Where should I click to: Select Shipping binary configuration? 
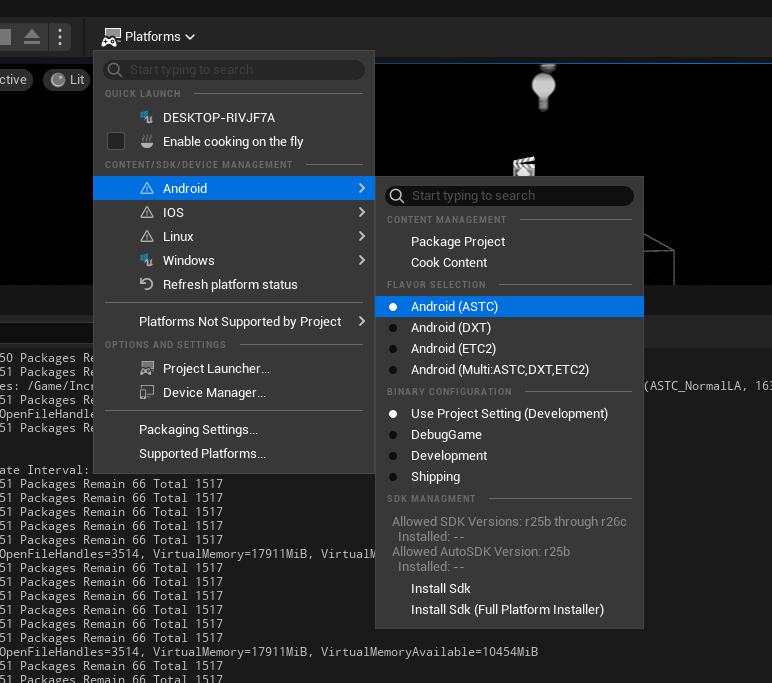tap(509, 477)
